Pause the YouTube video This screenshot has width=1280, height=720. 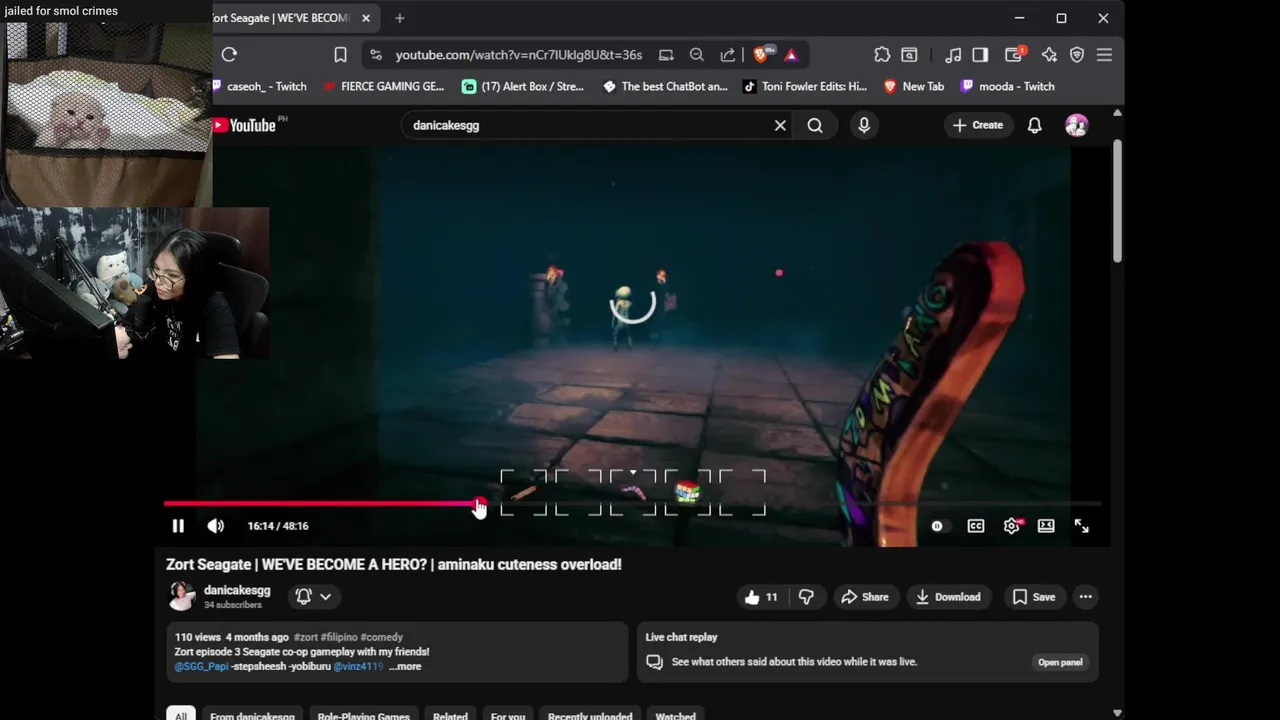coord(178,526)
